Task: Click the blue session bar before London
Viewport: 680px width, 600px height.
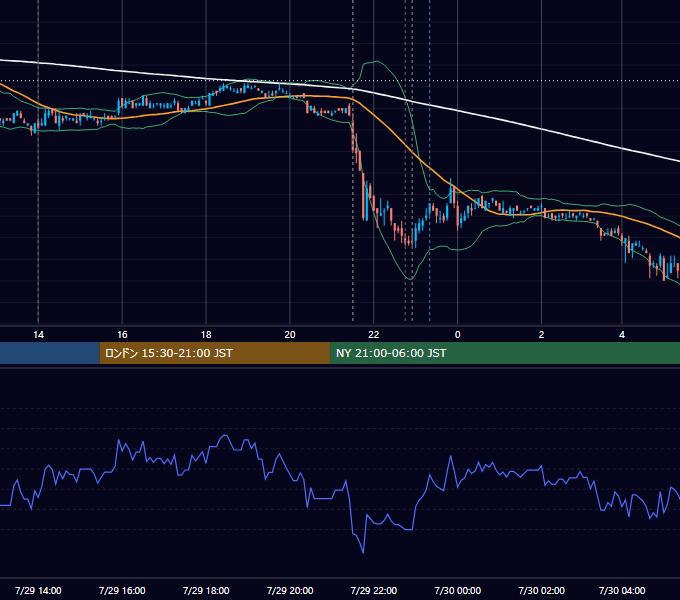Action: click(50, 353)
